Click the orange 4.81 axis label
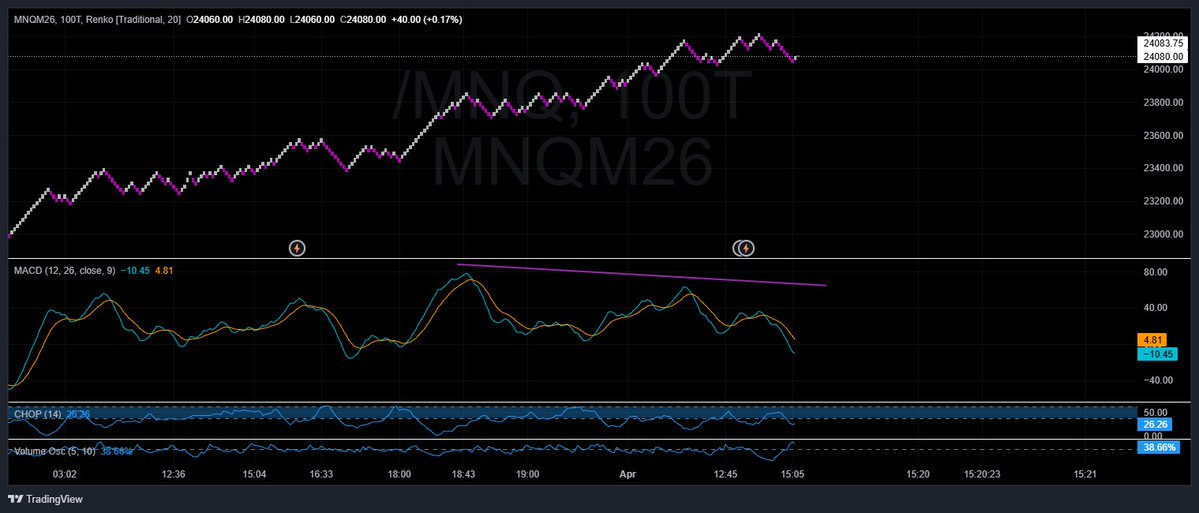 1152,339
